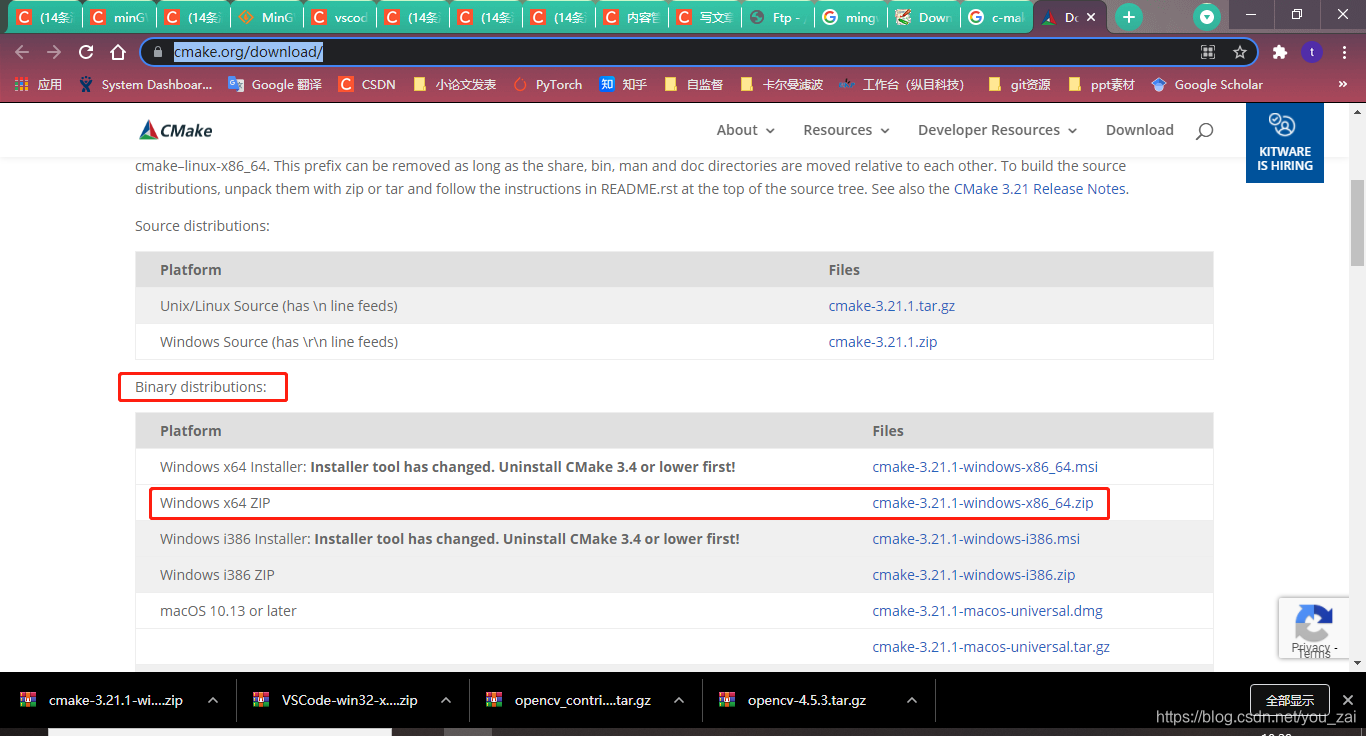Screen dimensions: 1366x736
Task: Open the tab search dropdown button
Action: [x=1208, y=16]
